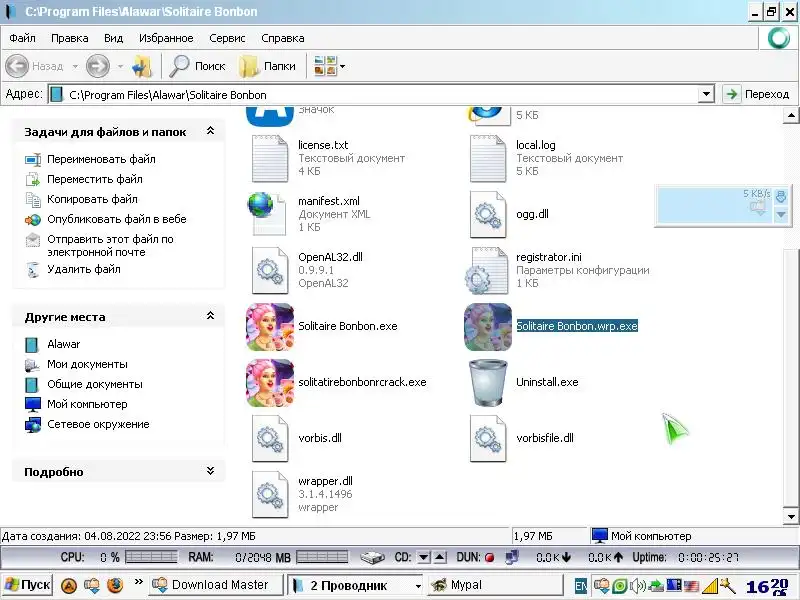Viewport: 800px width, 600px height.
Task: Click the DUN red indicator dot
Action: point(490,558)
